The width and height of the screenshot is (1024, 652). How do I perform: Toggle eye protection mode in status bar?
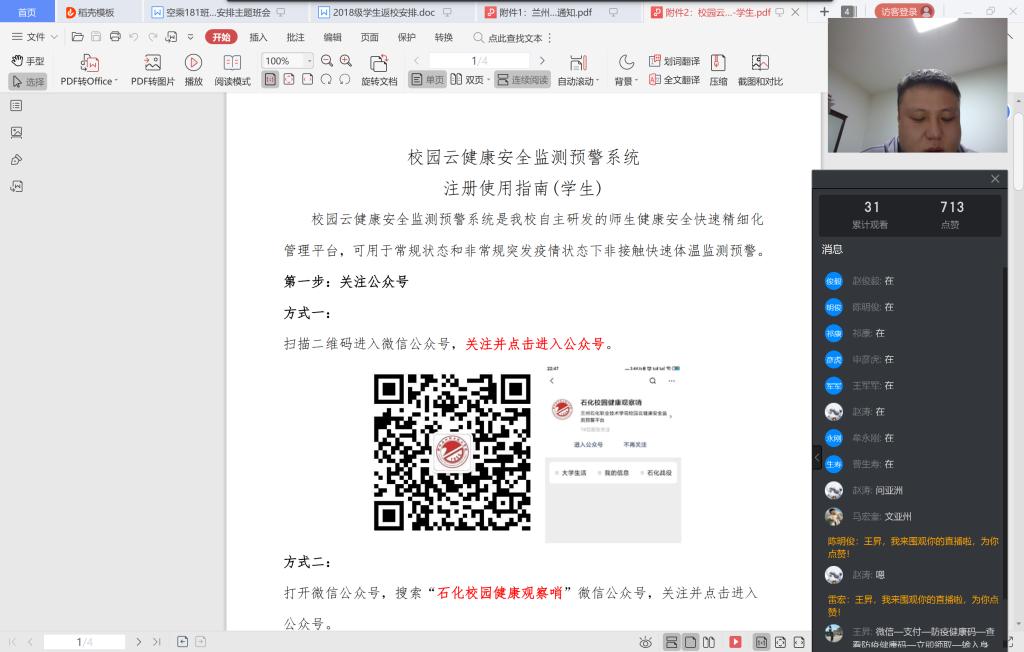(646, 642)
